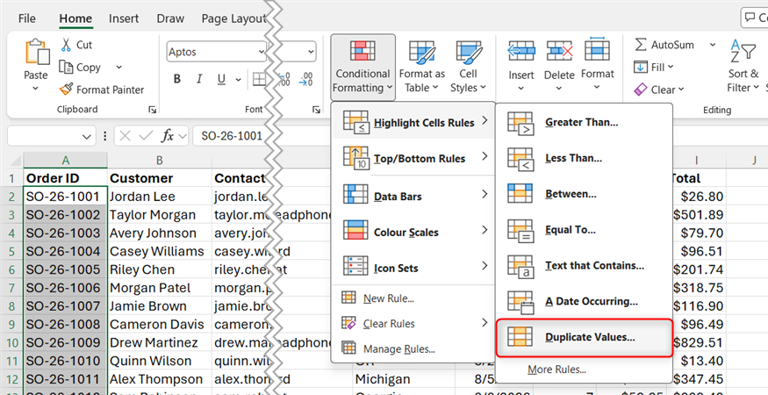
Task: Click the Format cells icon
Action: [597, 49]
